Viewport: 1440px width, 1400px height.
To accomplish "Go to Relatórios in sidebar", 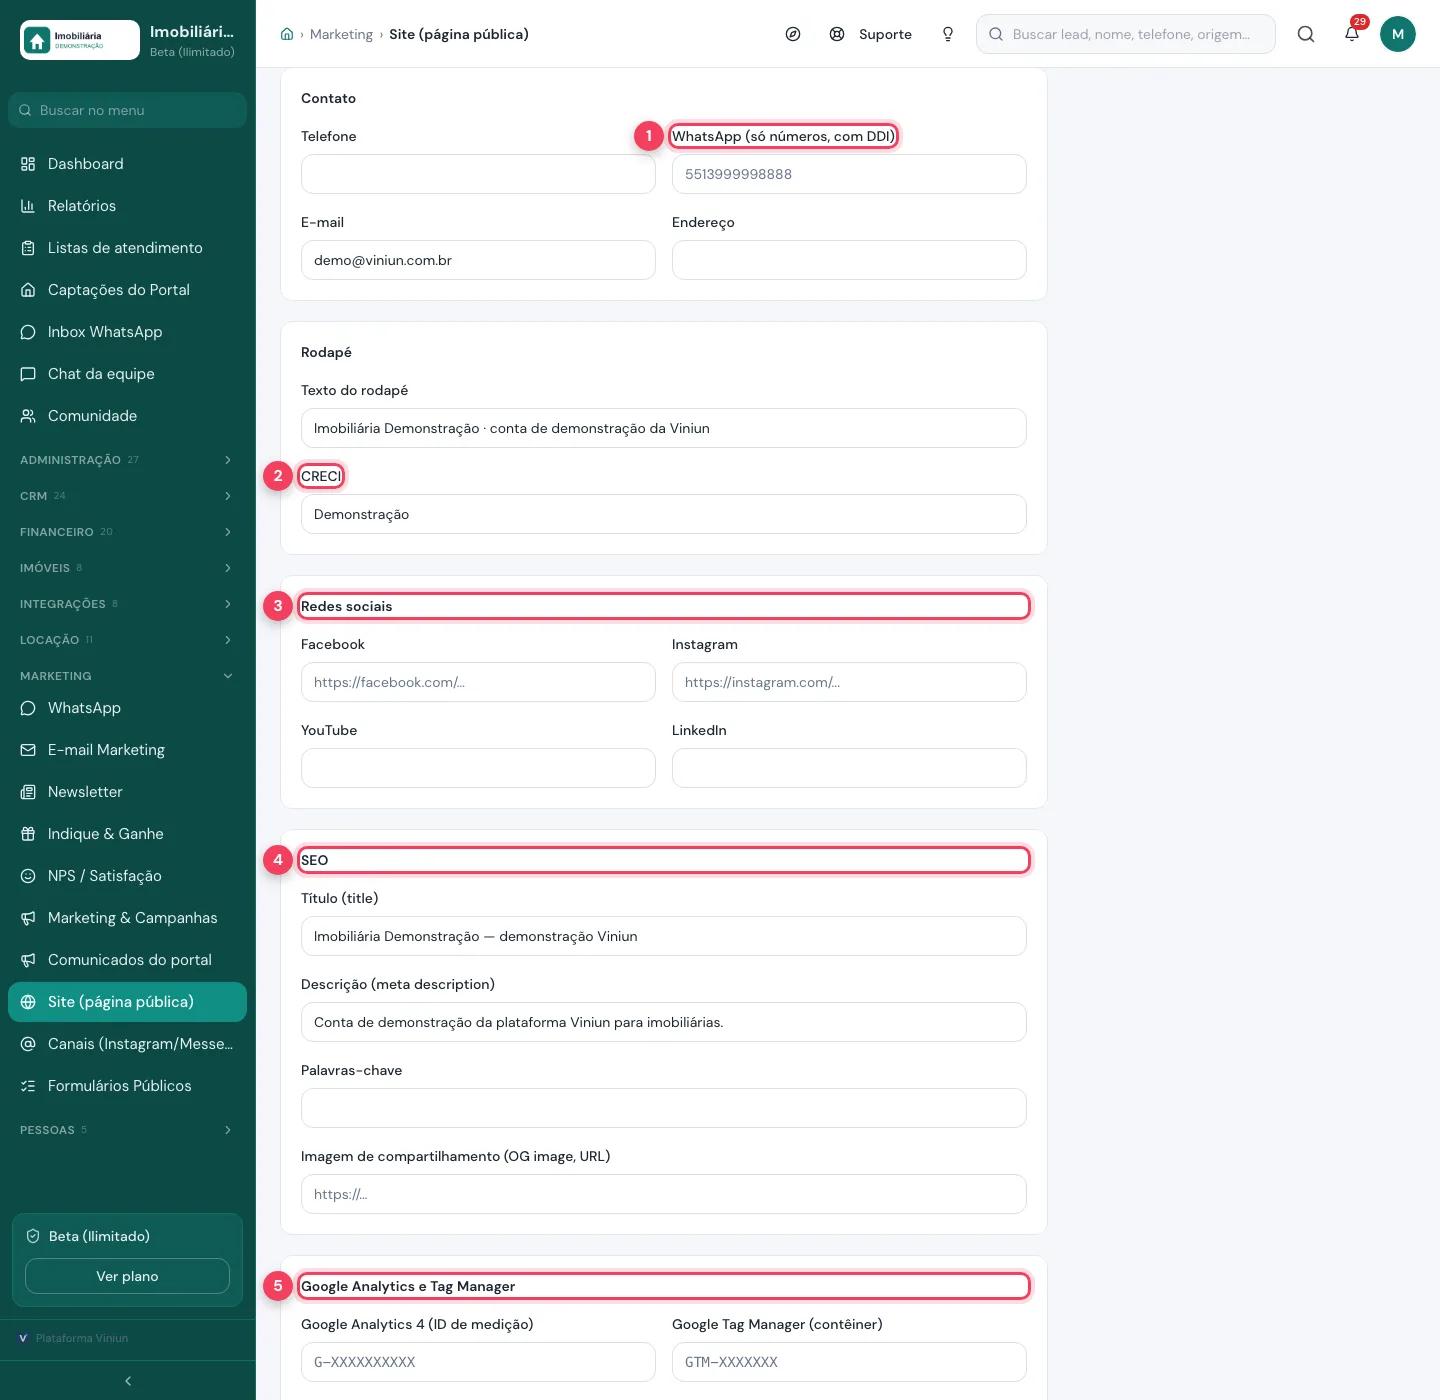I will pos(127,206).
